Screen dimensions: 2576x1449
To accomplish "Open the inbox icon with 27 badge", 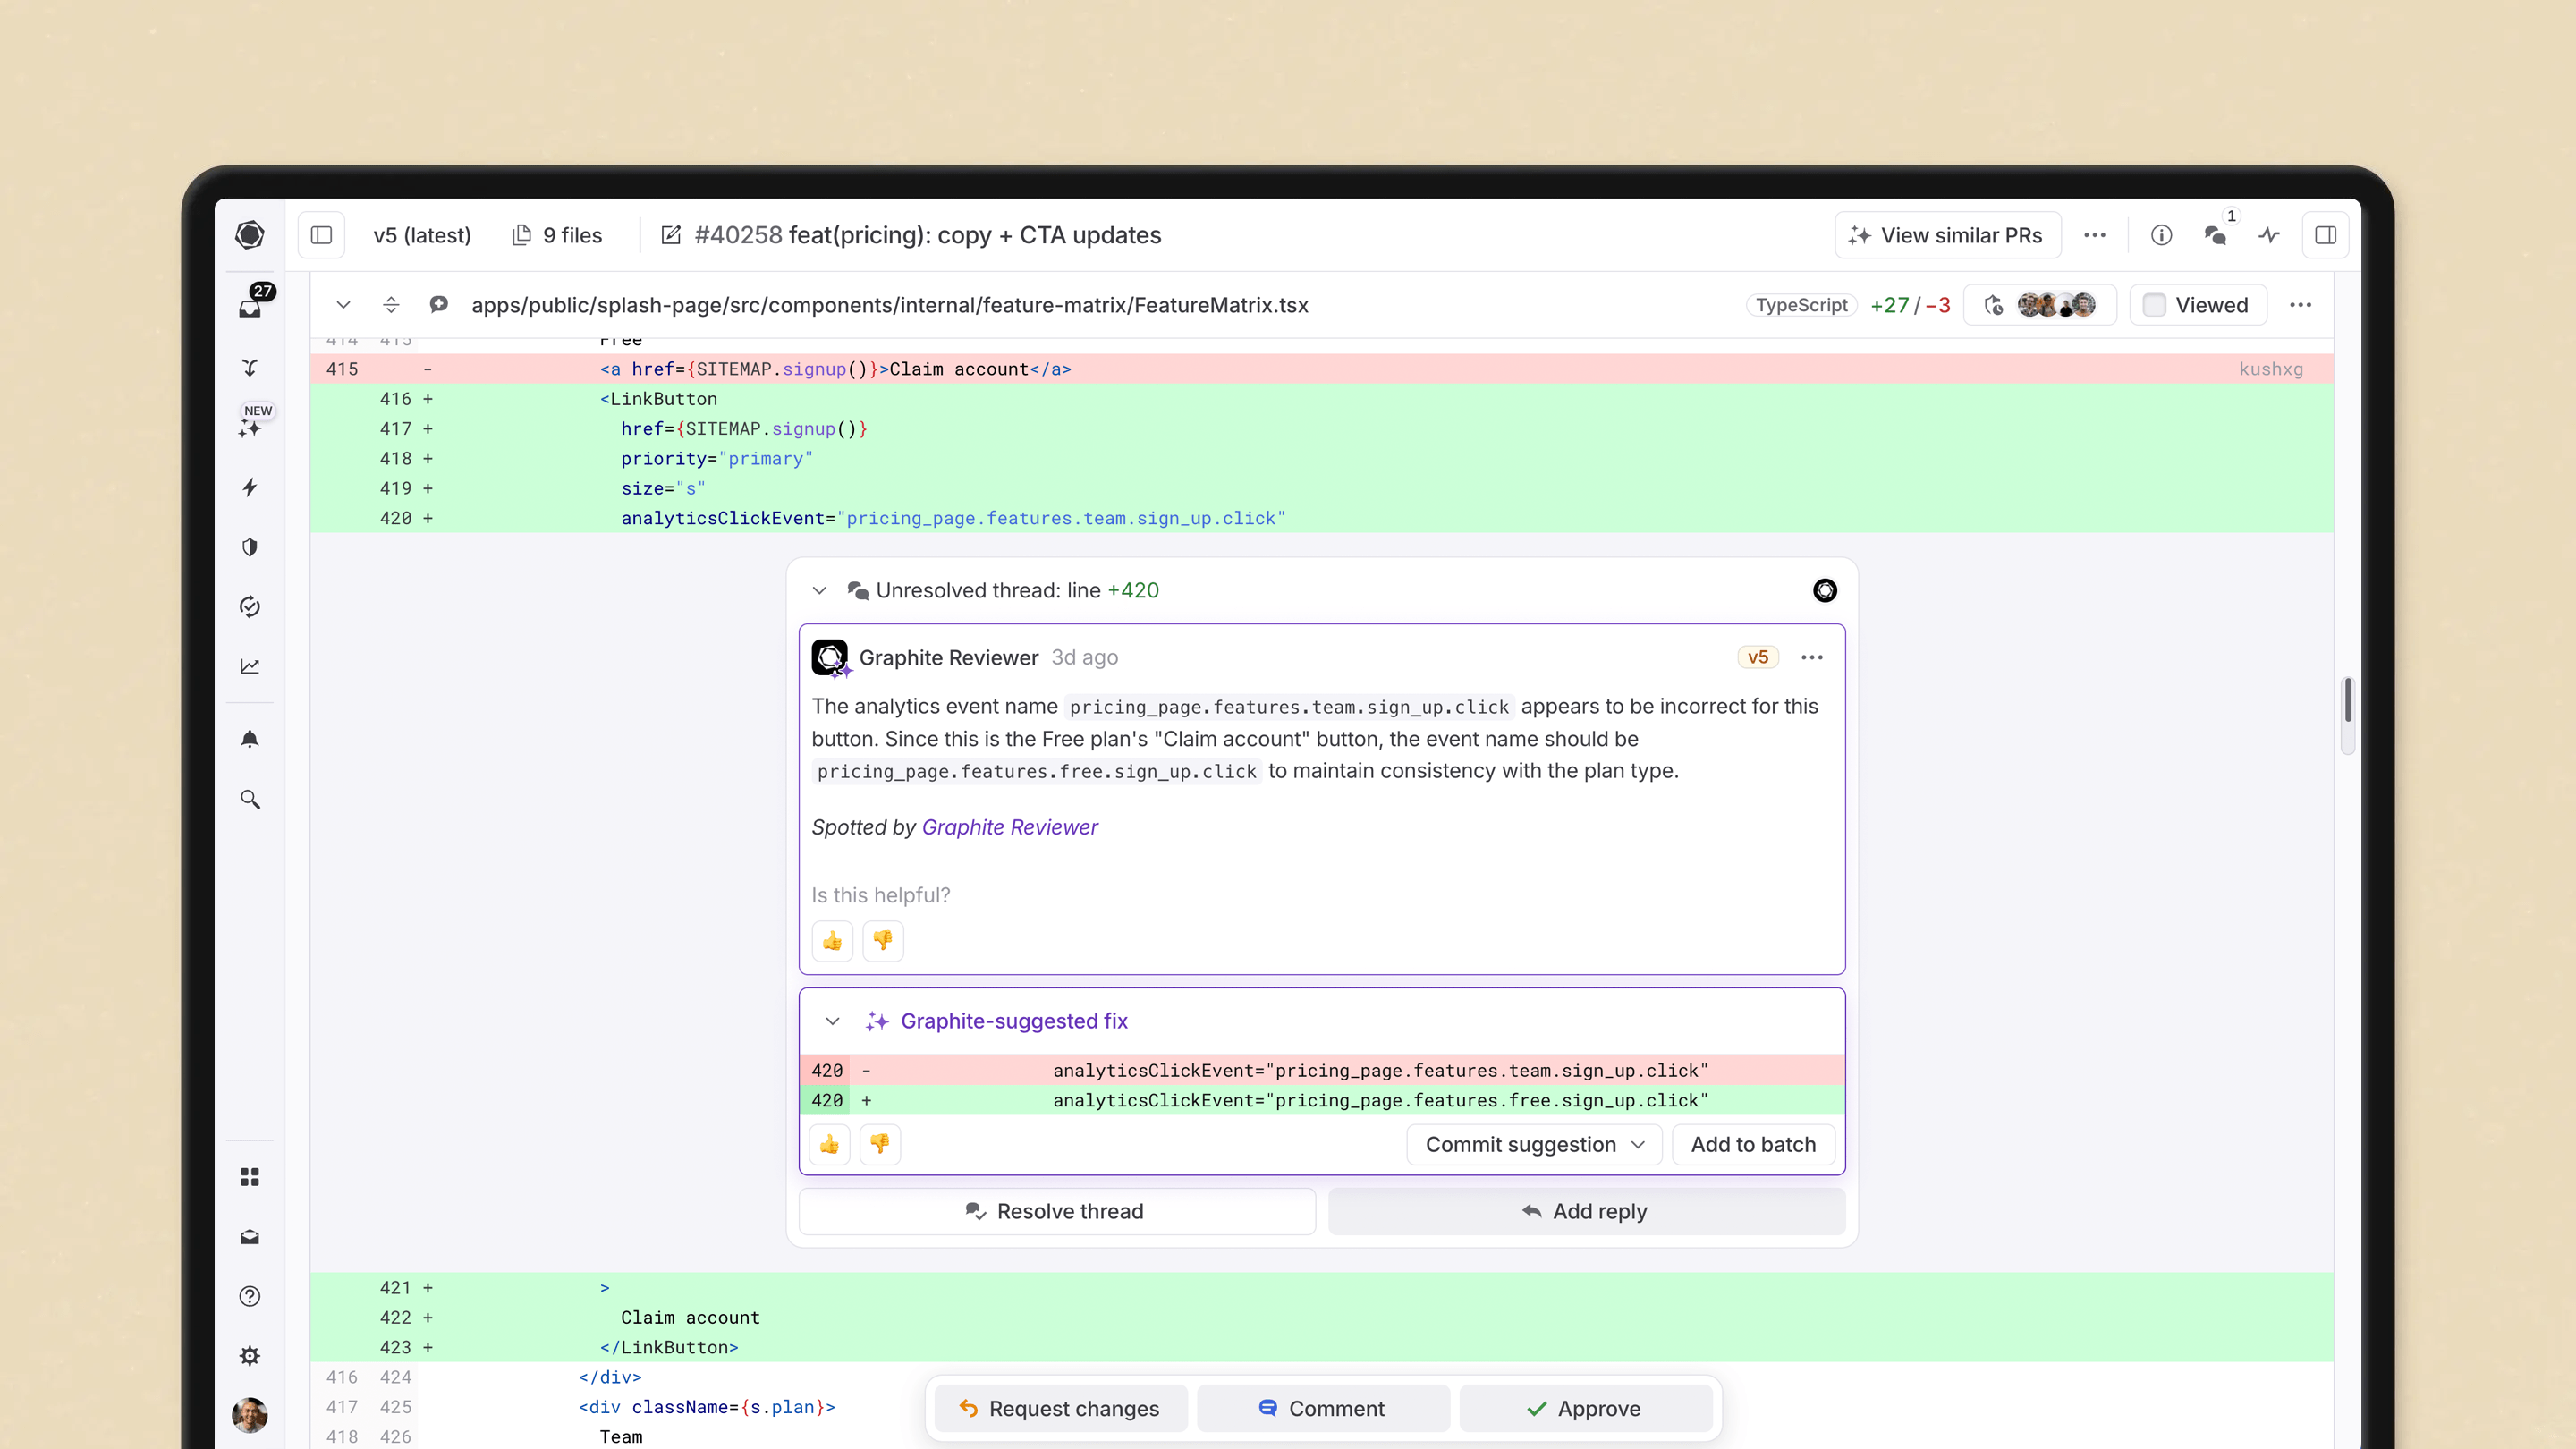I will tap(250, 307).
